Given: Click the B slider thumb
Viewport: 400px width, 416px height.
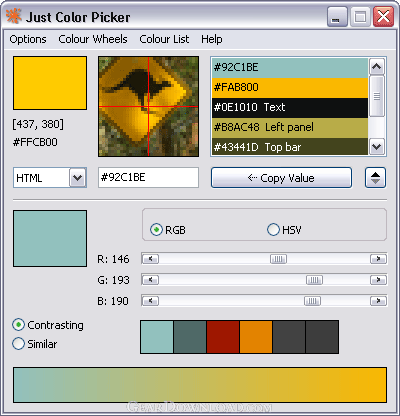Looking at the screenshot, I should pos(312,301).
